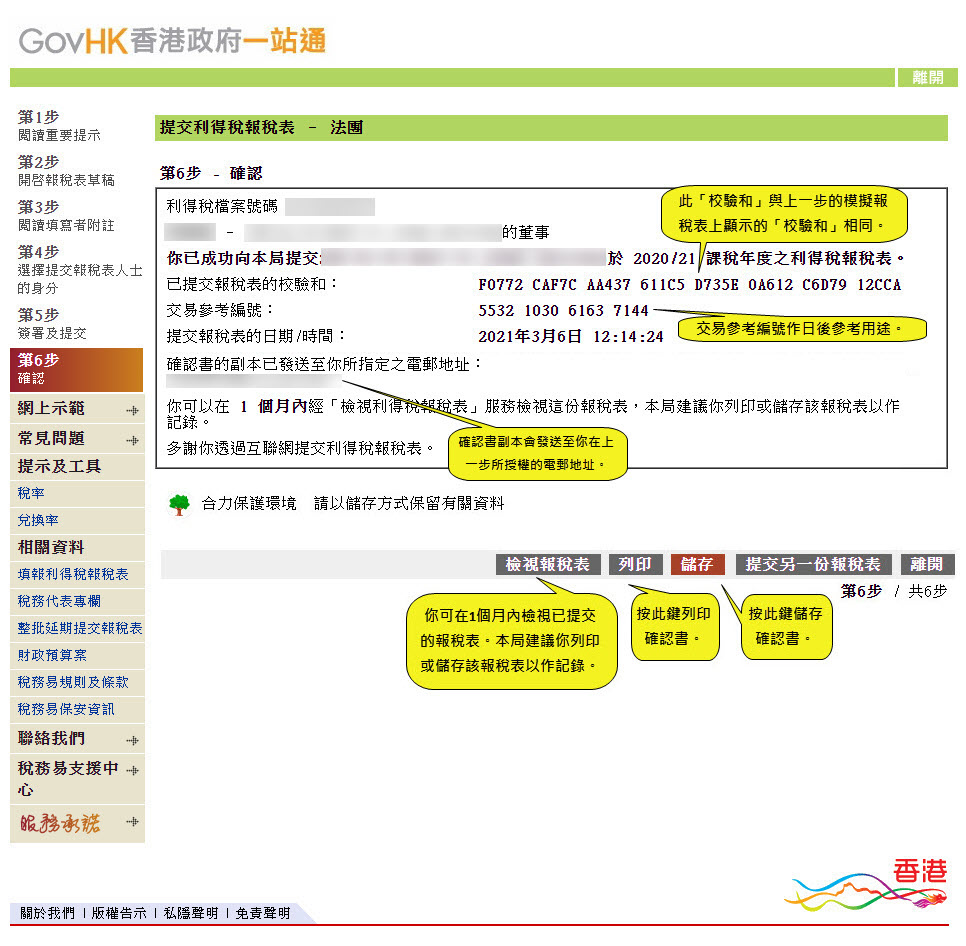Image resolution: width=966 pixels, height=946 pixels.
Task: Click the GovHK 香港政府一站通 logo
Action: [x=172, y=41]
